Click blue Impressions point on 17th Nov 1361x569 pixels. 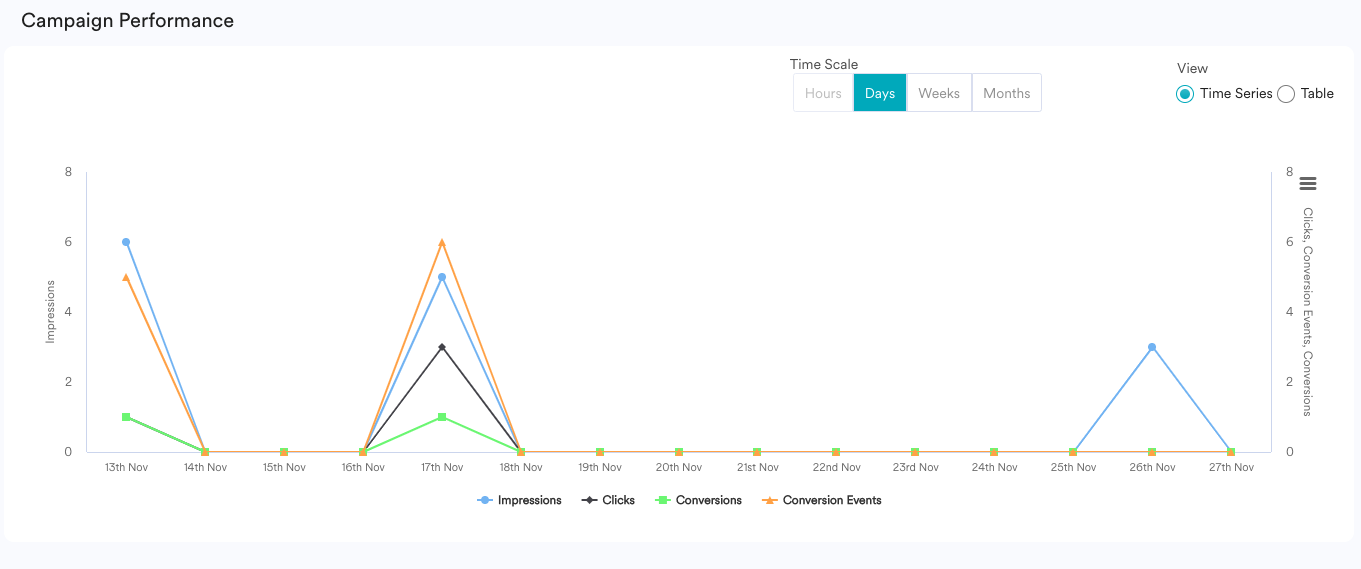[x=442, y=277]
